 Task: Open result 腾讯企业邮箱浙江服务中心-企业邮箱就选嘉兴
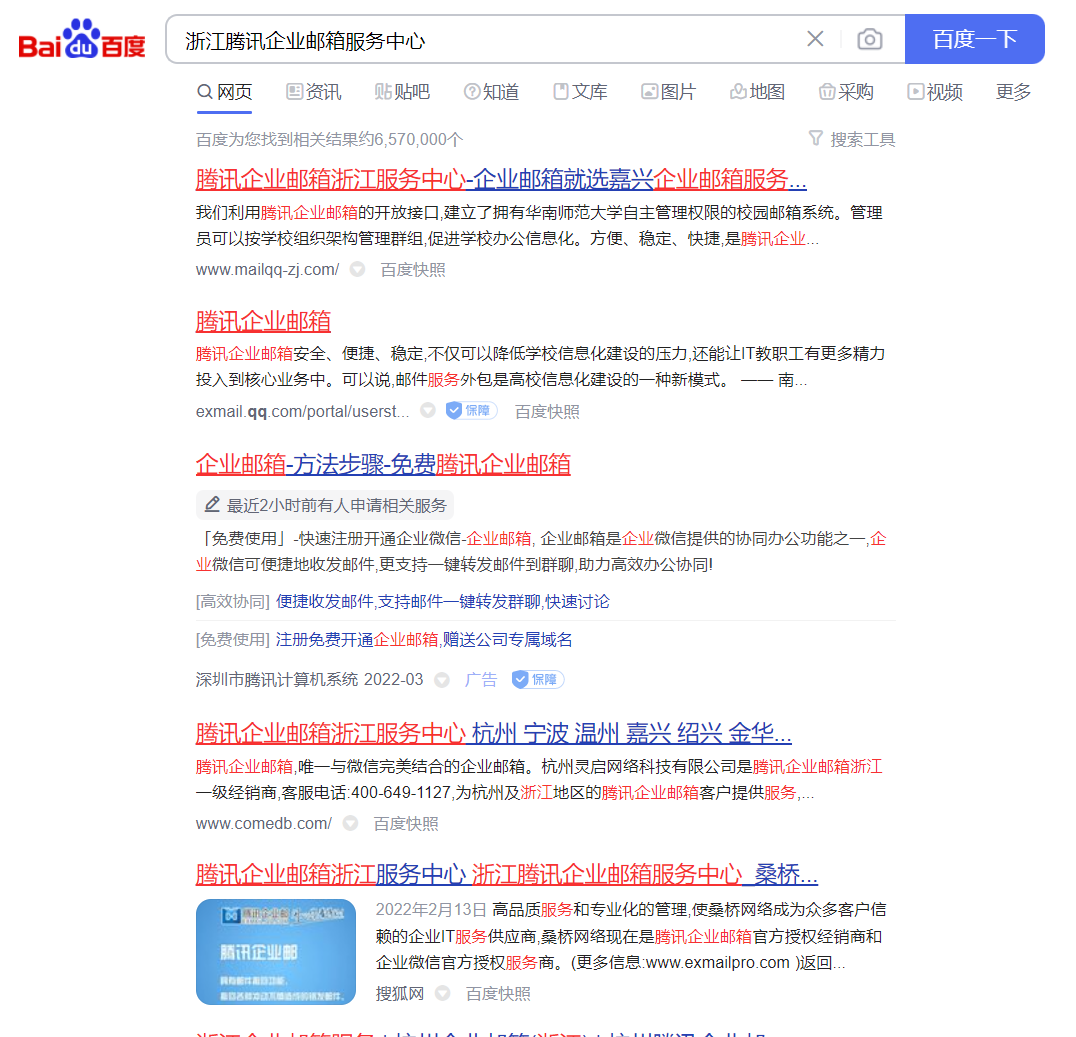point(501,180)
